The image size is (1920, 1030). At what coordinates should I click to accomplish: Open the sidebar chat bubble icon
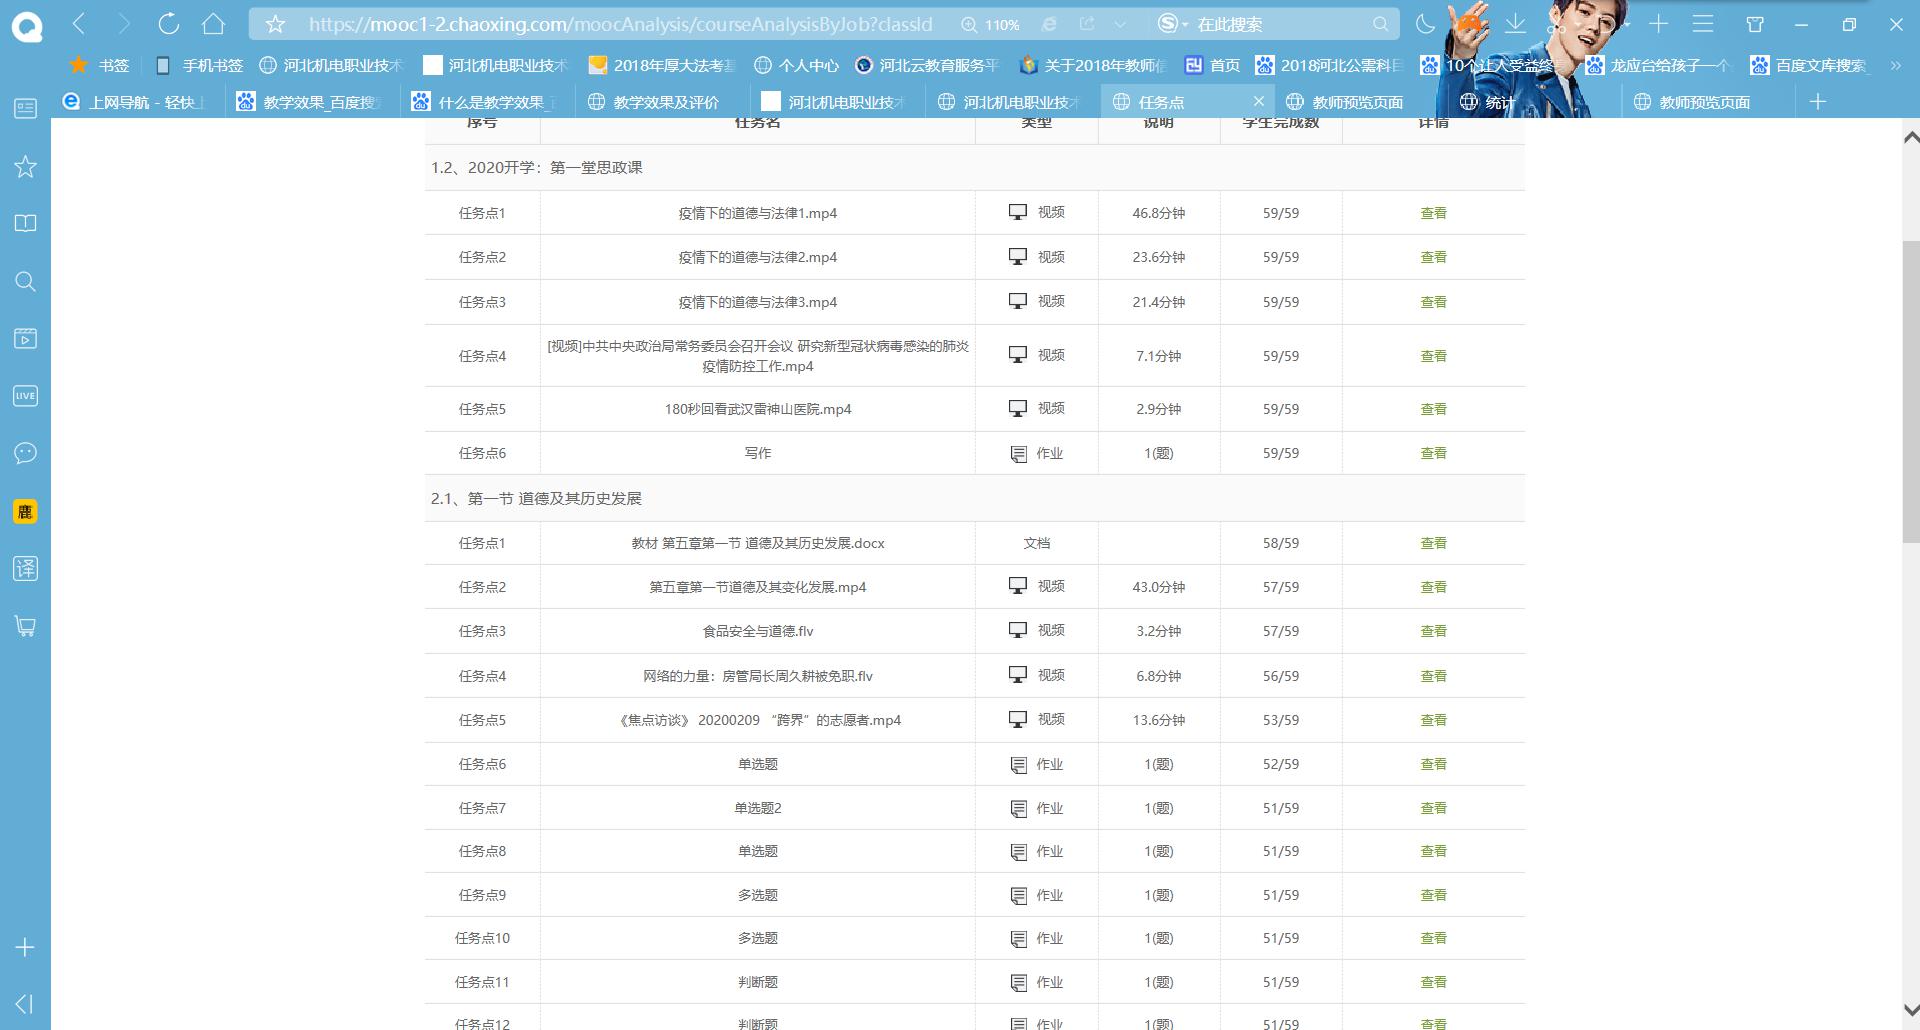[x=25, y=453]
